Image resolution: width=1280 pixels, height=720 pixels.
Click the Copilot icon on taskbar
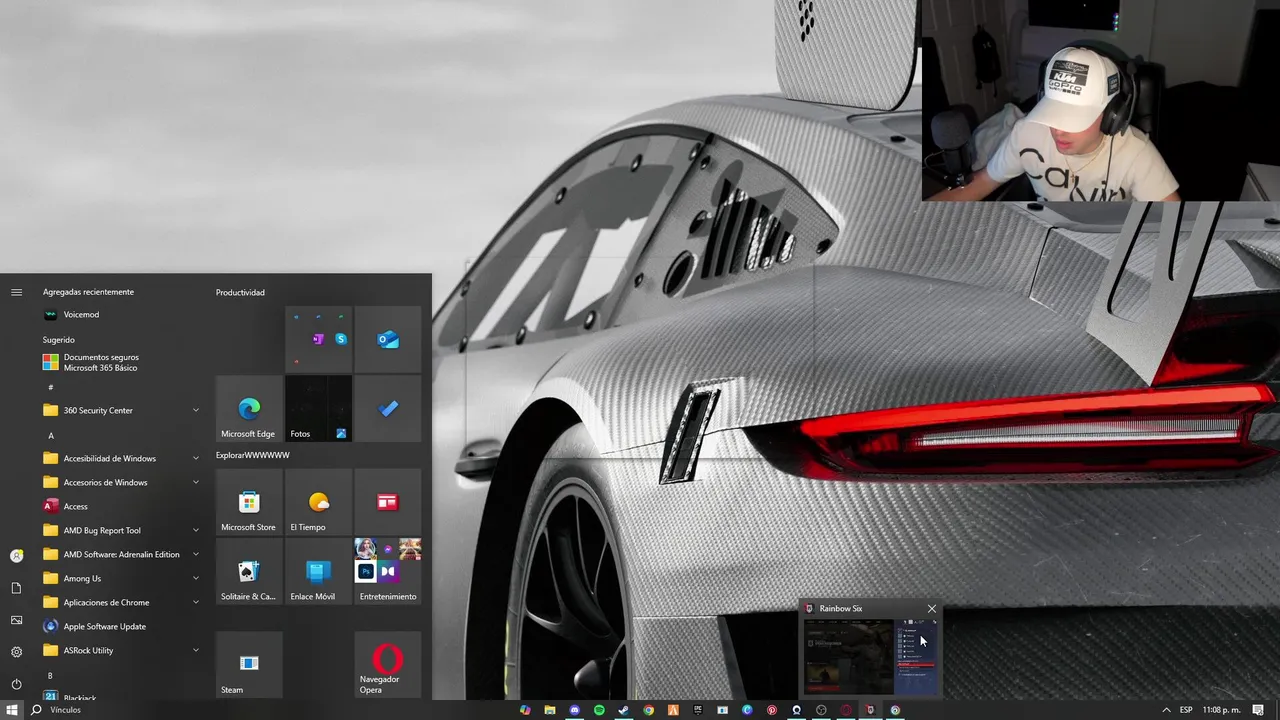click(x=525, y=710)
